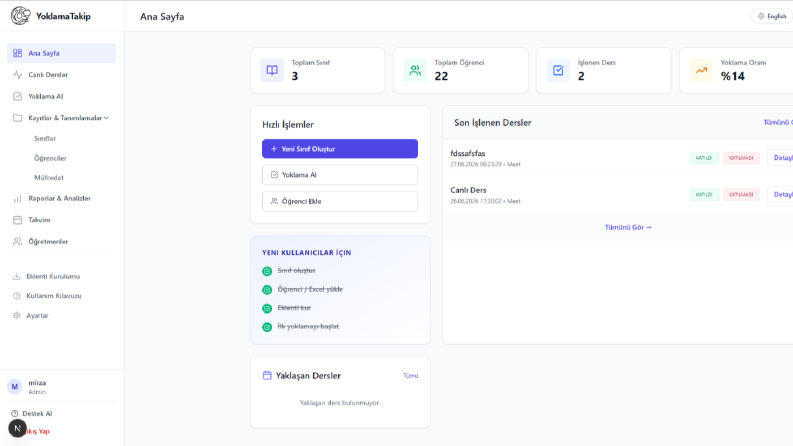The width and height of the screenshot is (793, 446).
Task: Toggle the Öğrenci / Excel yükle checklist item
Action: tap(267, 290)
